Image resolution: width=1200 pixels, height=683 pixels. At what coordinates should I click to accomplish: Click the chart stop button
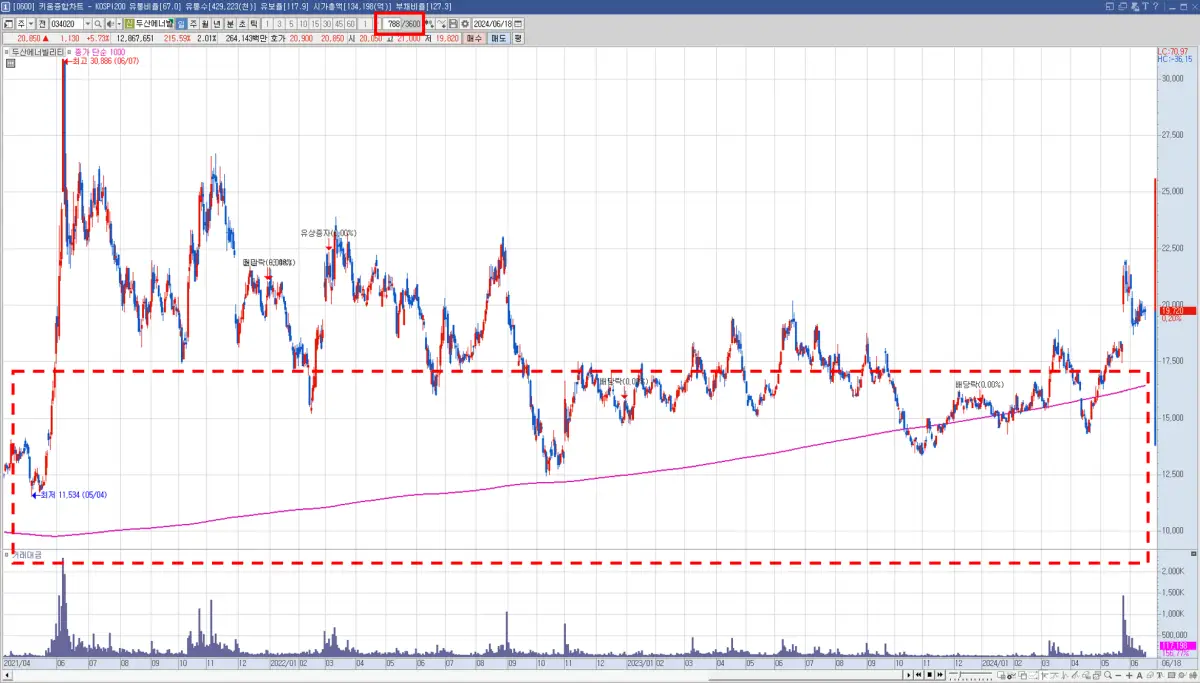[930, 675]
